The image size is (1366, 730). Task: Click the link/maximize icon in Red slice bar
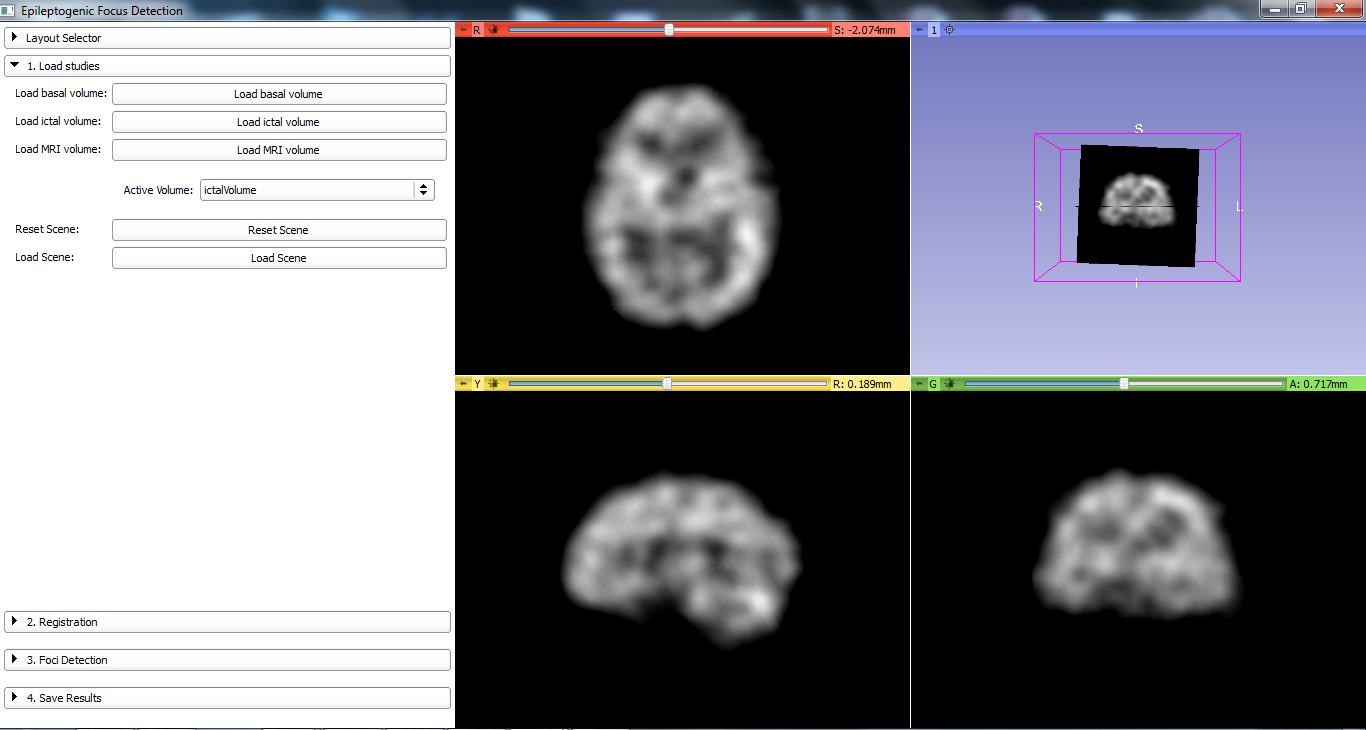[493, 30]
